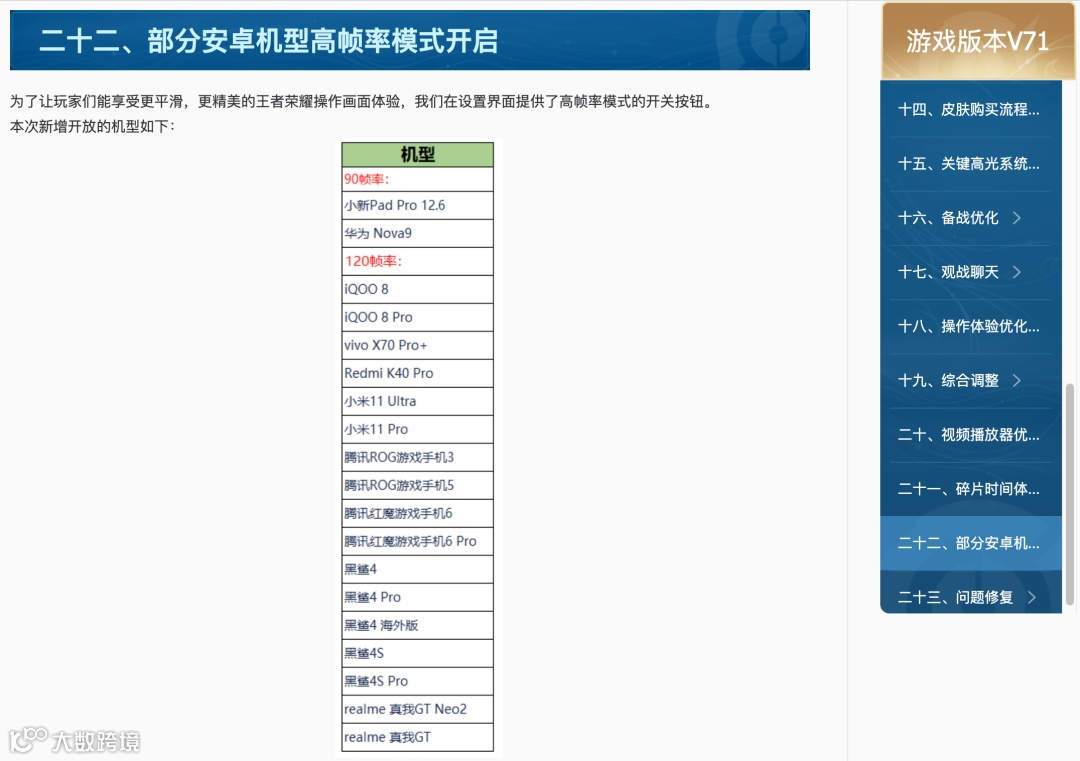Click the 机型 table header cell
The width and height of the screenshot is (1080, 761).
click(417, 154)
